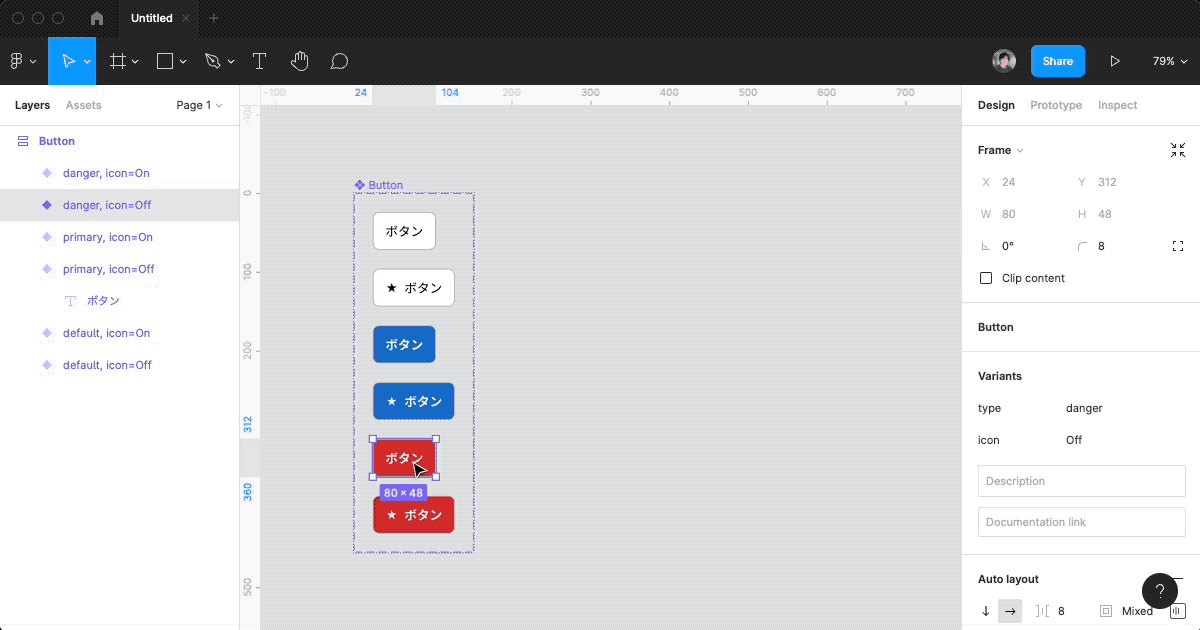Open the Figma main menu icon

17,61
